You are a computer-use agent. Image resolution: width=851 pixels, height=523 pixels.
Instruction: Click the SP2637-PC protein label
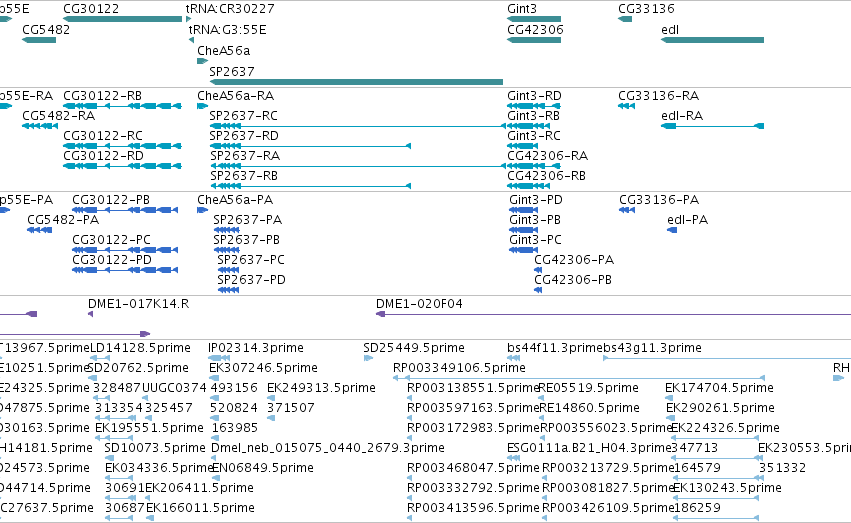(x=251, y=260)
